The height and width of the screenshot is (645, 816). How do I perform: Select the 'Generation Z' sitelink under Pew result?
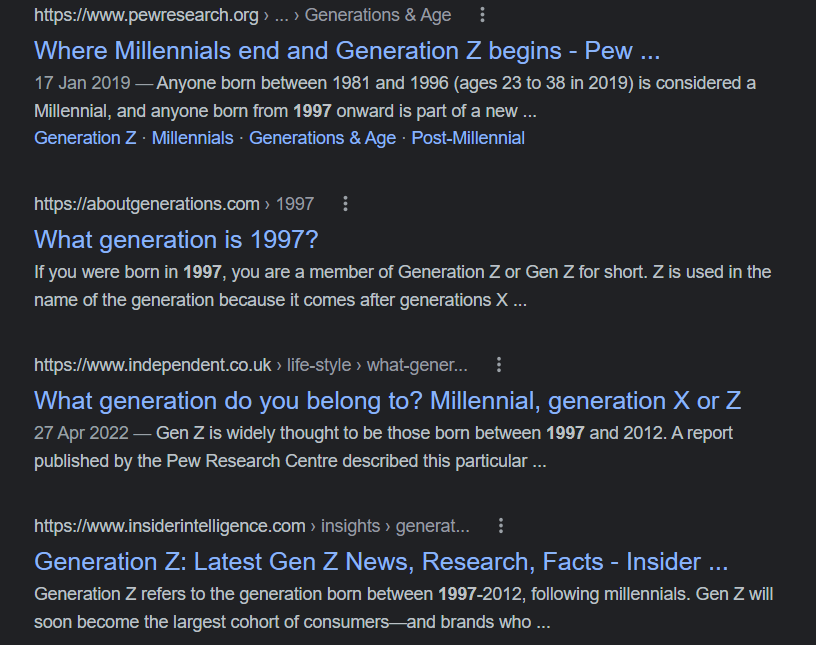pyautogui.click(x=84, y=138)
